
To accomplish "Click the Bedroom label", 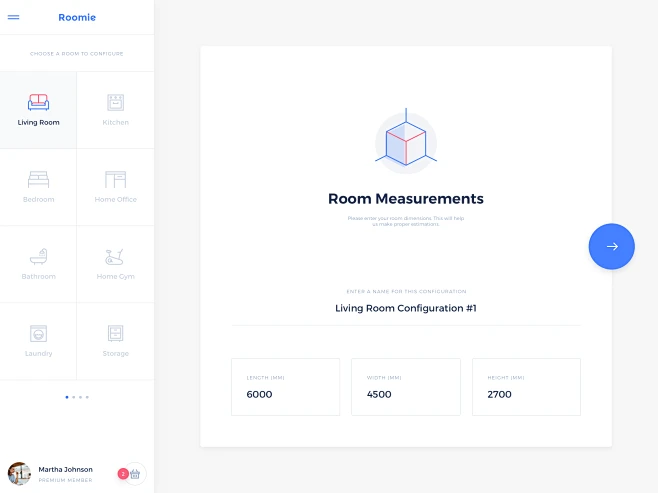I will (x=39, y=199).
